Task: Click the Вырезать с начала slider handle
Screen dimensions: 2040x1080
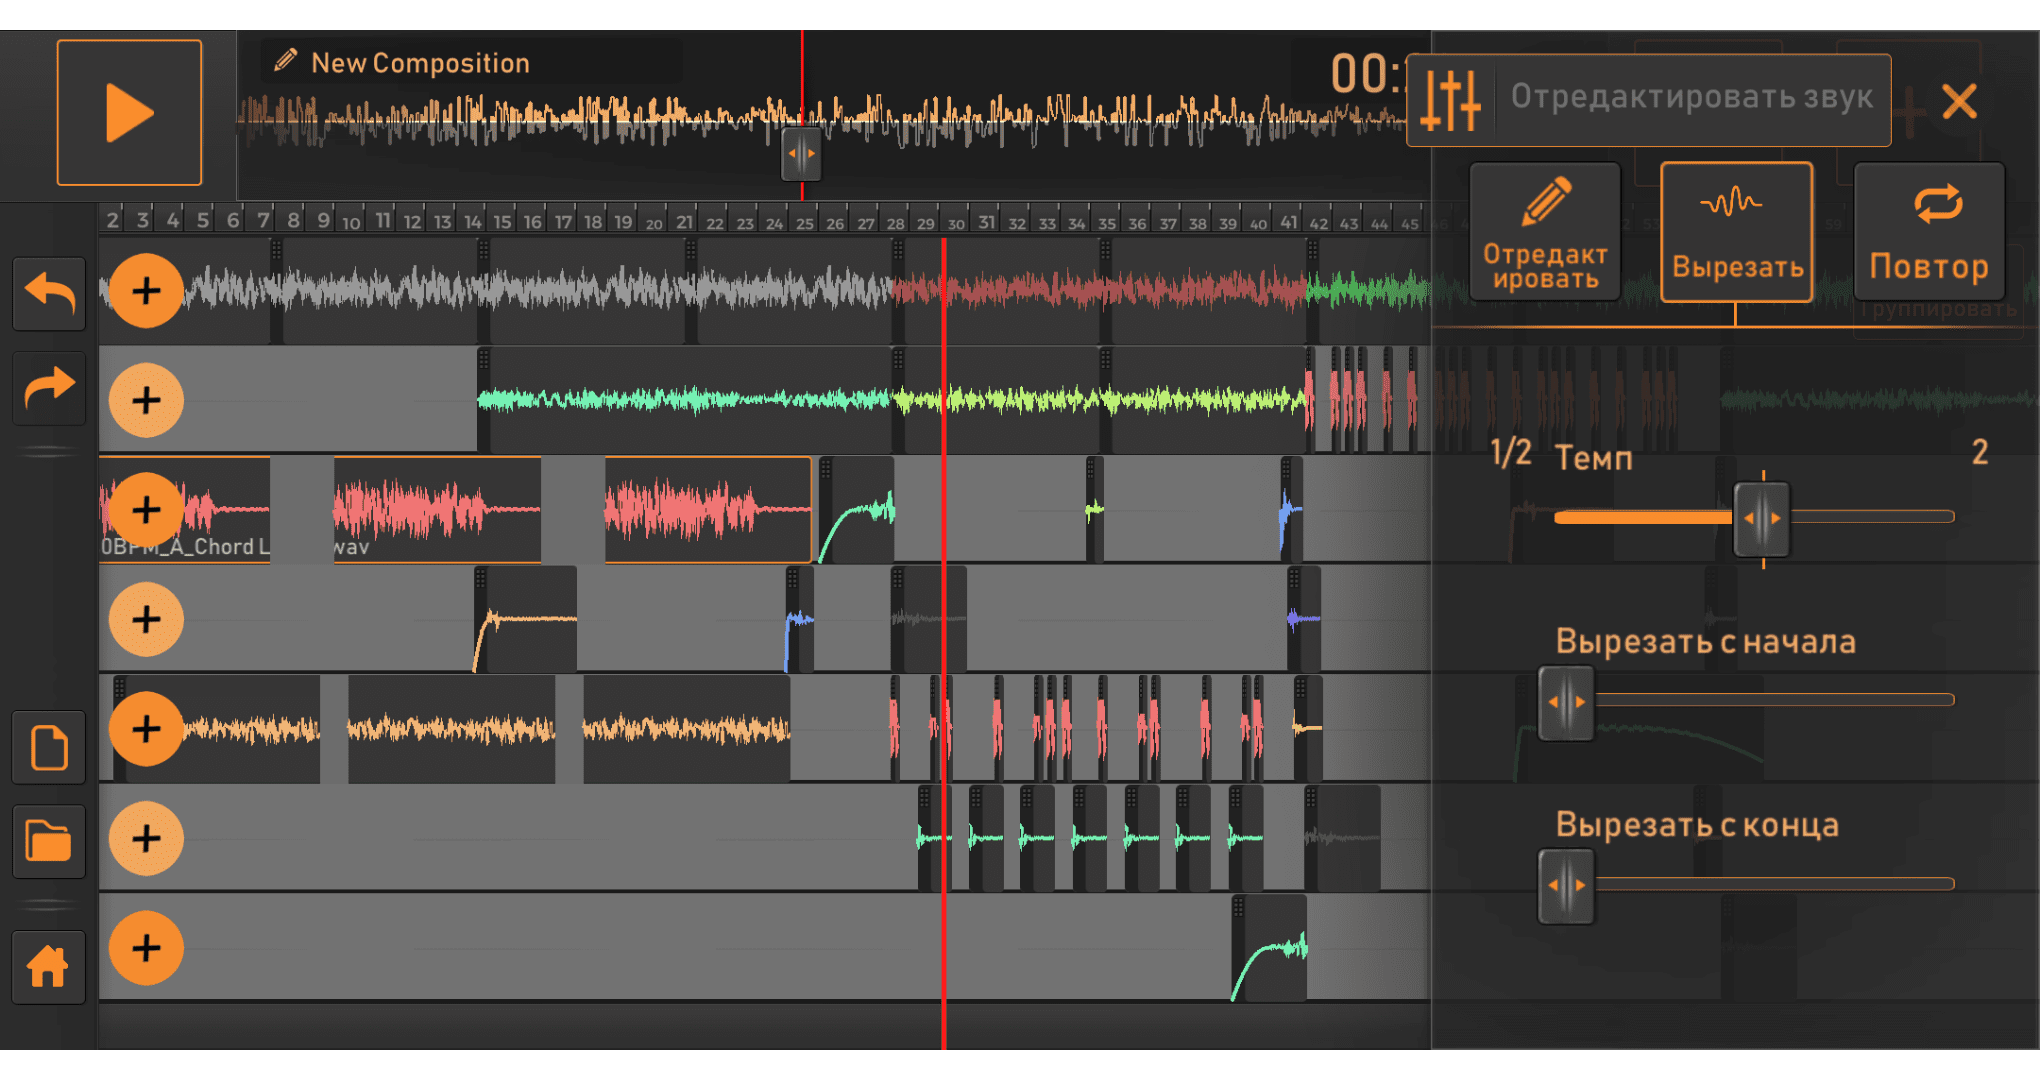Action: (x=1566, y=703)
